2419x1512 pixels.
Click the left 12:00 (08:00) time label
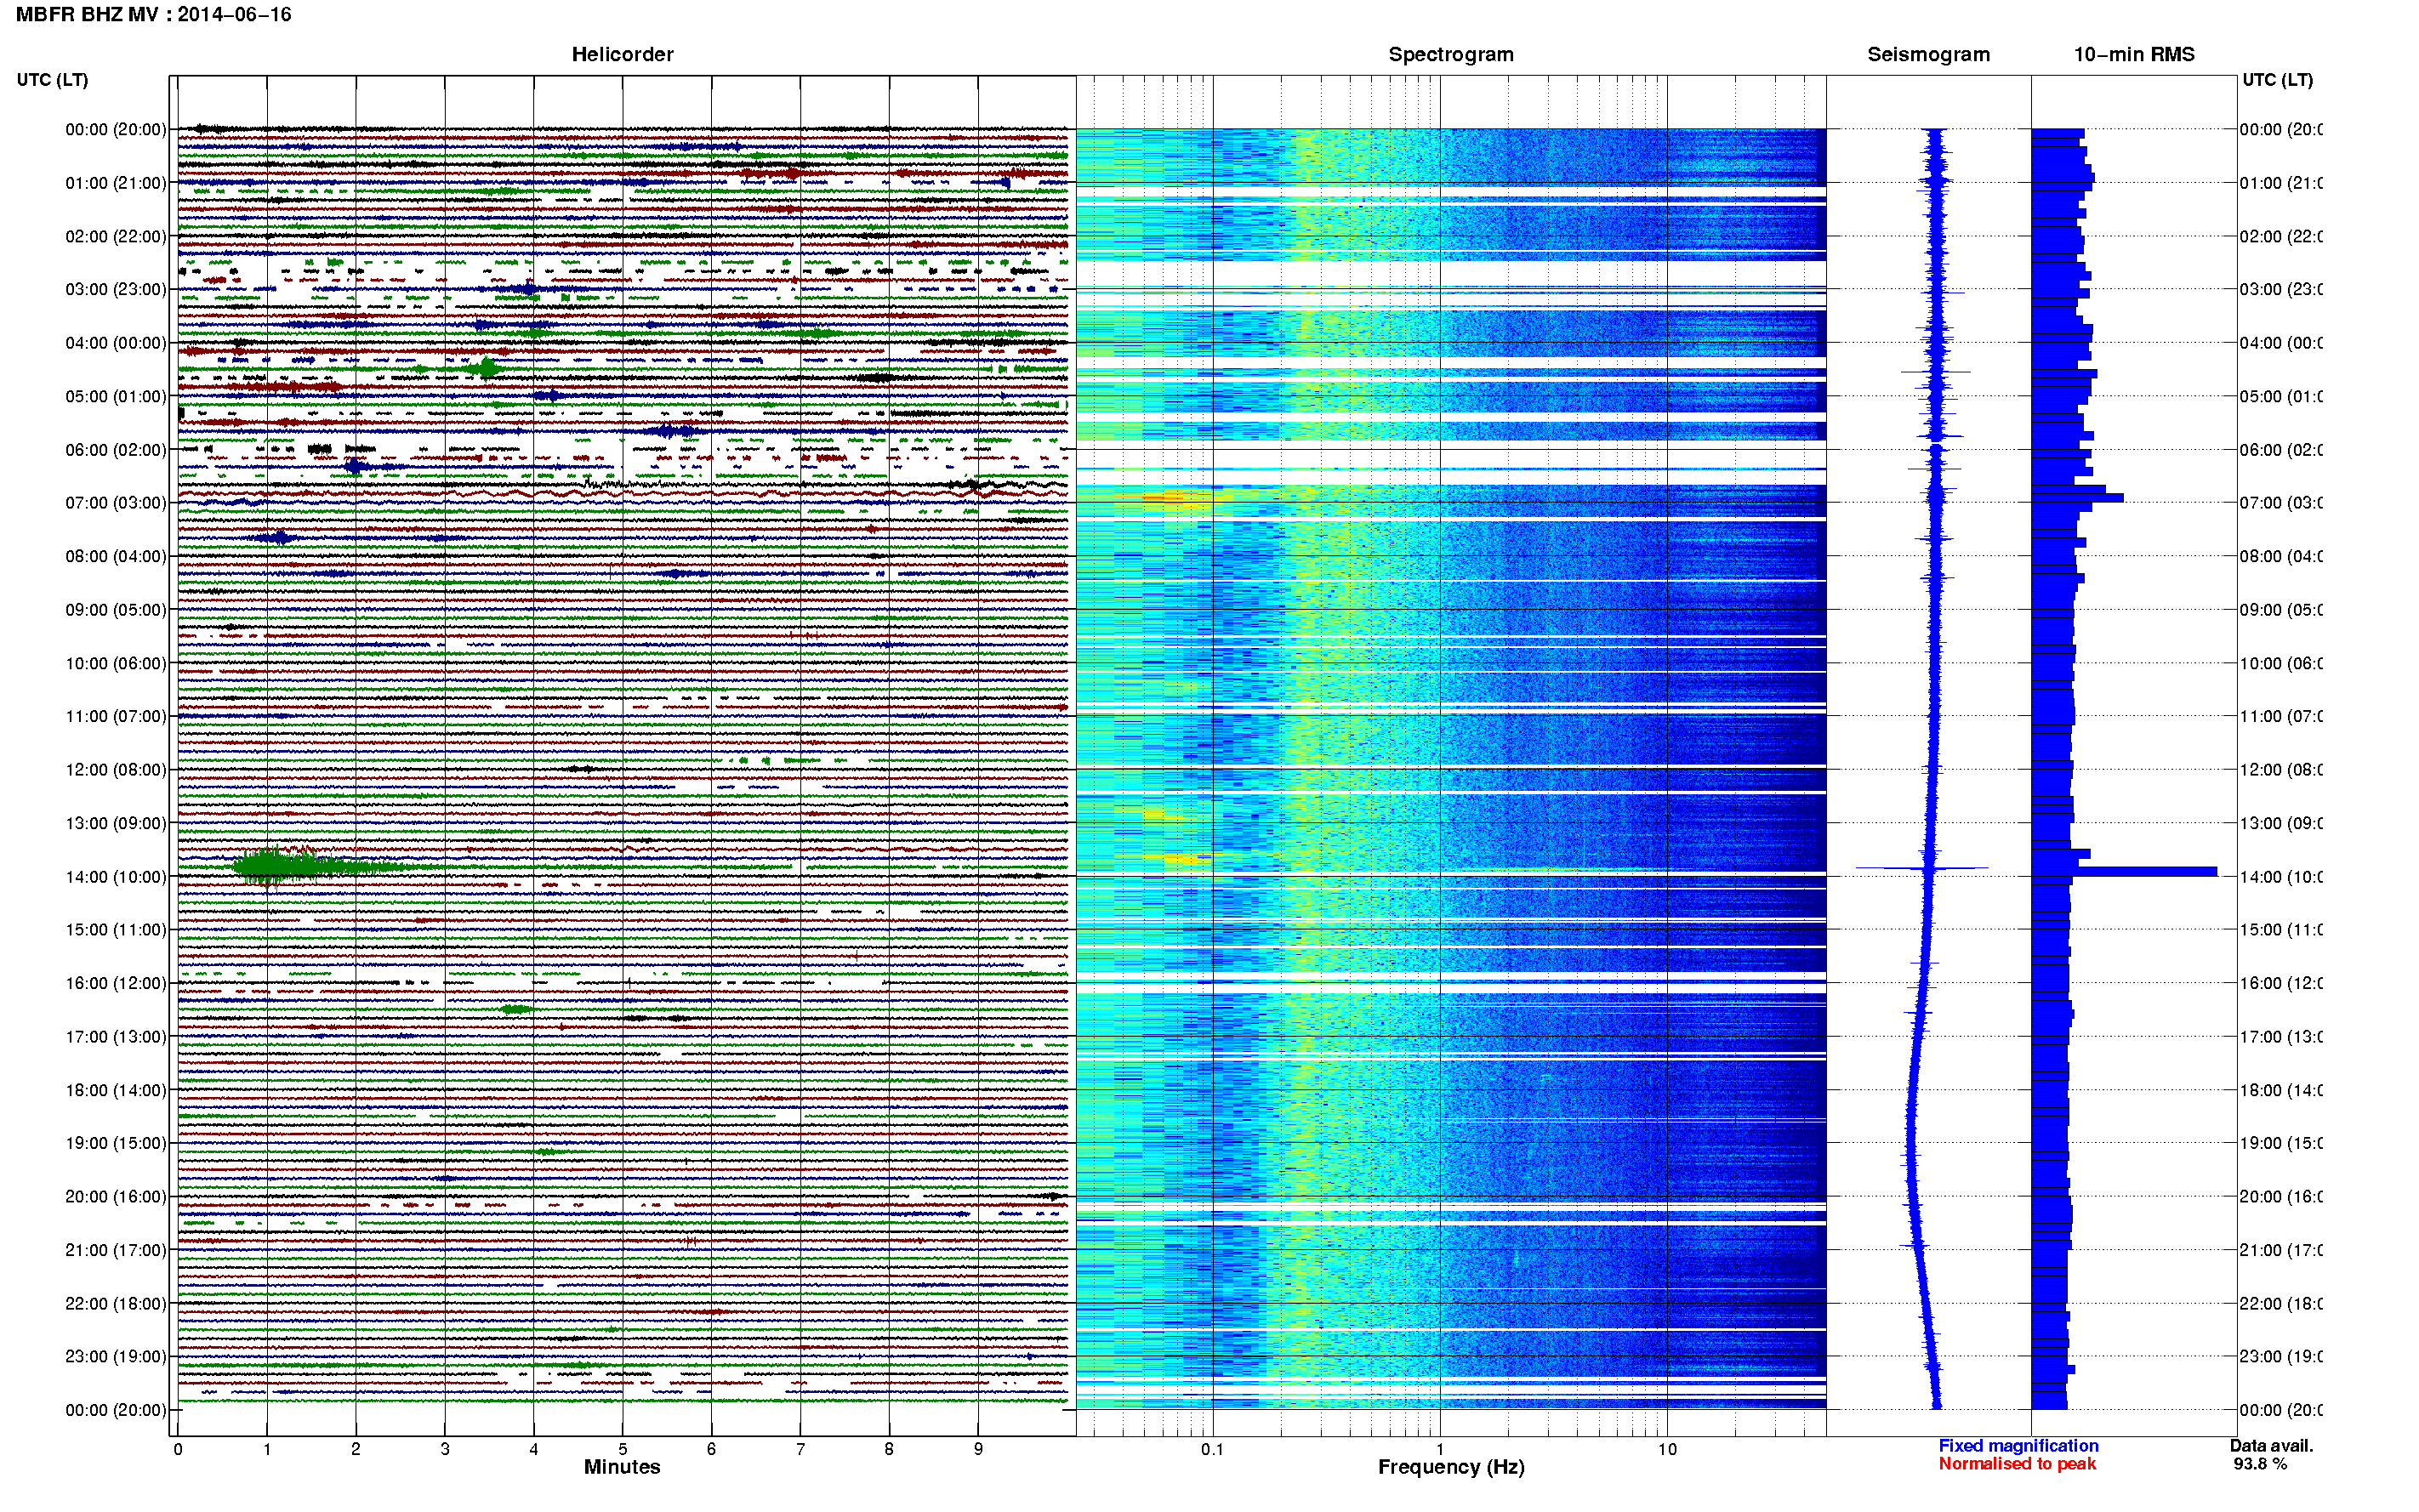[116, 770]
